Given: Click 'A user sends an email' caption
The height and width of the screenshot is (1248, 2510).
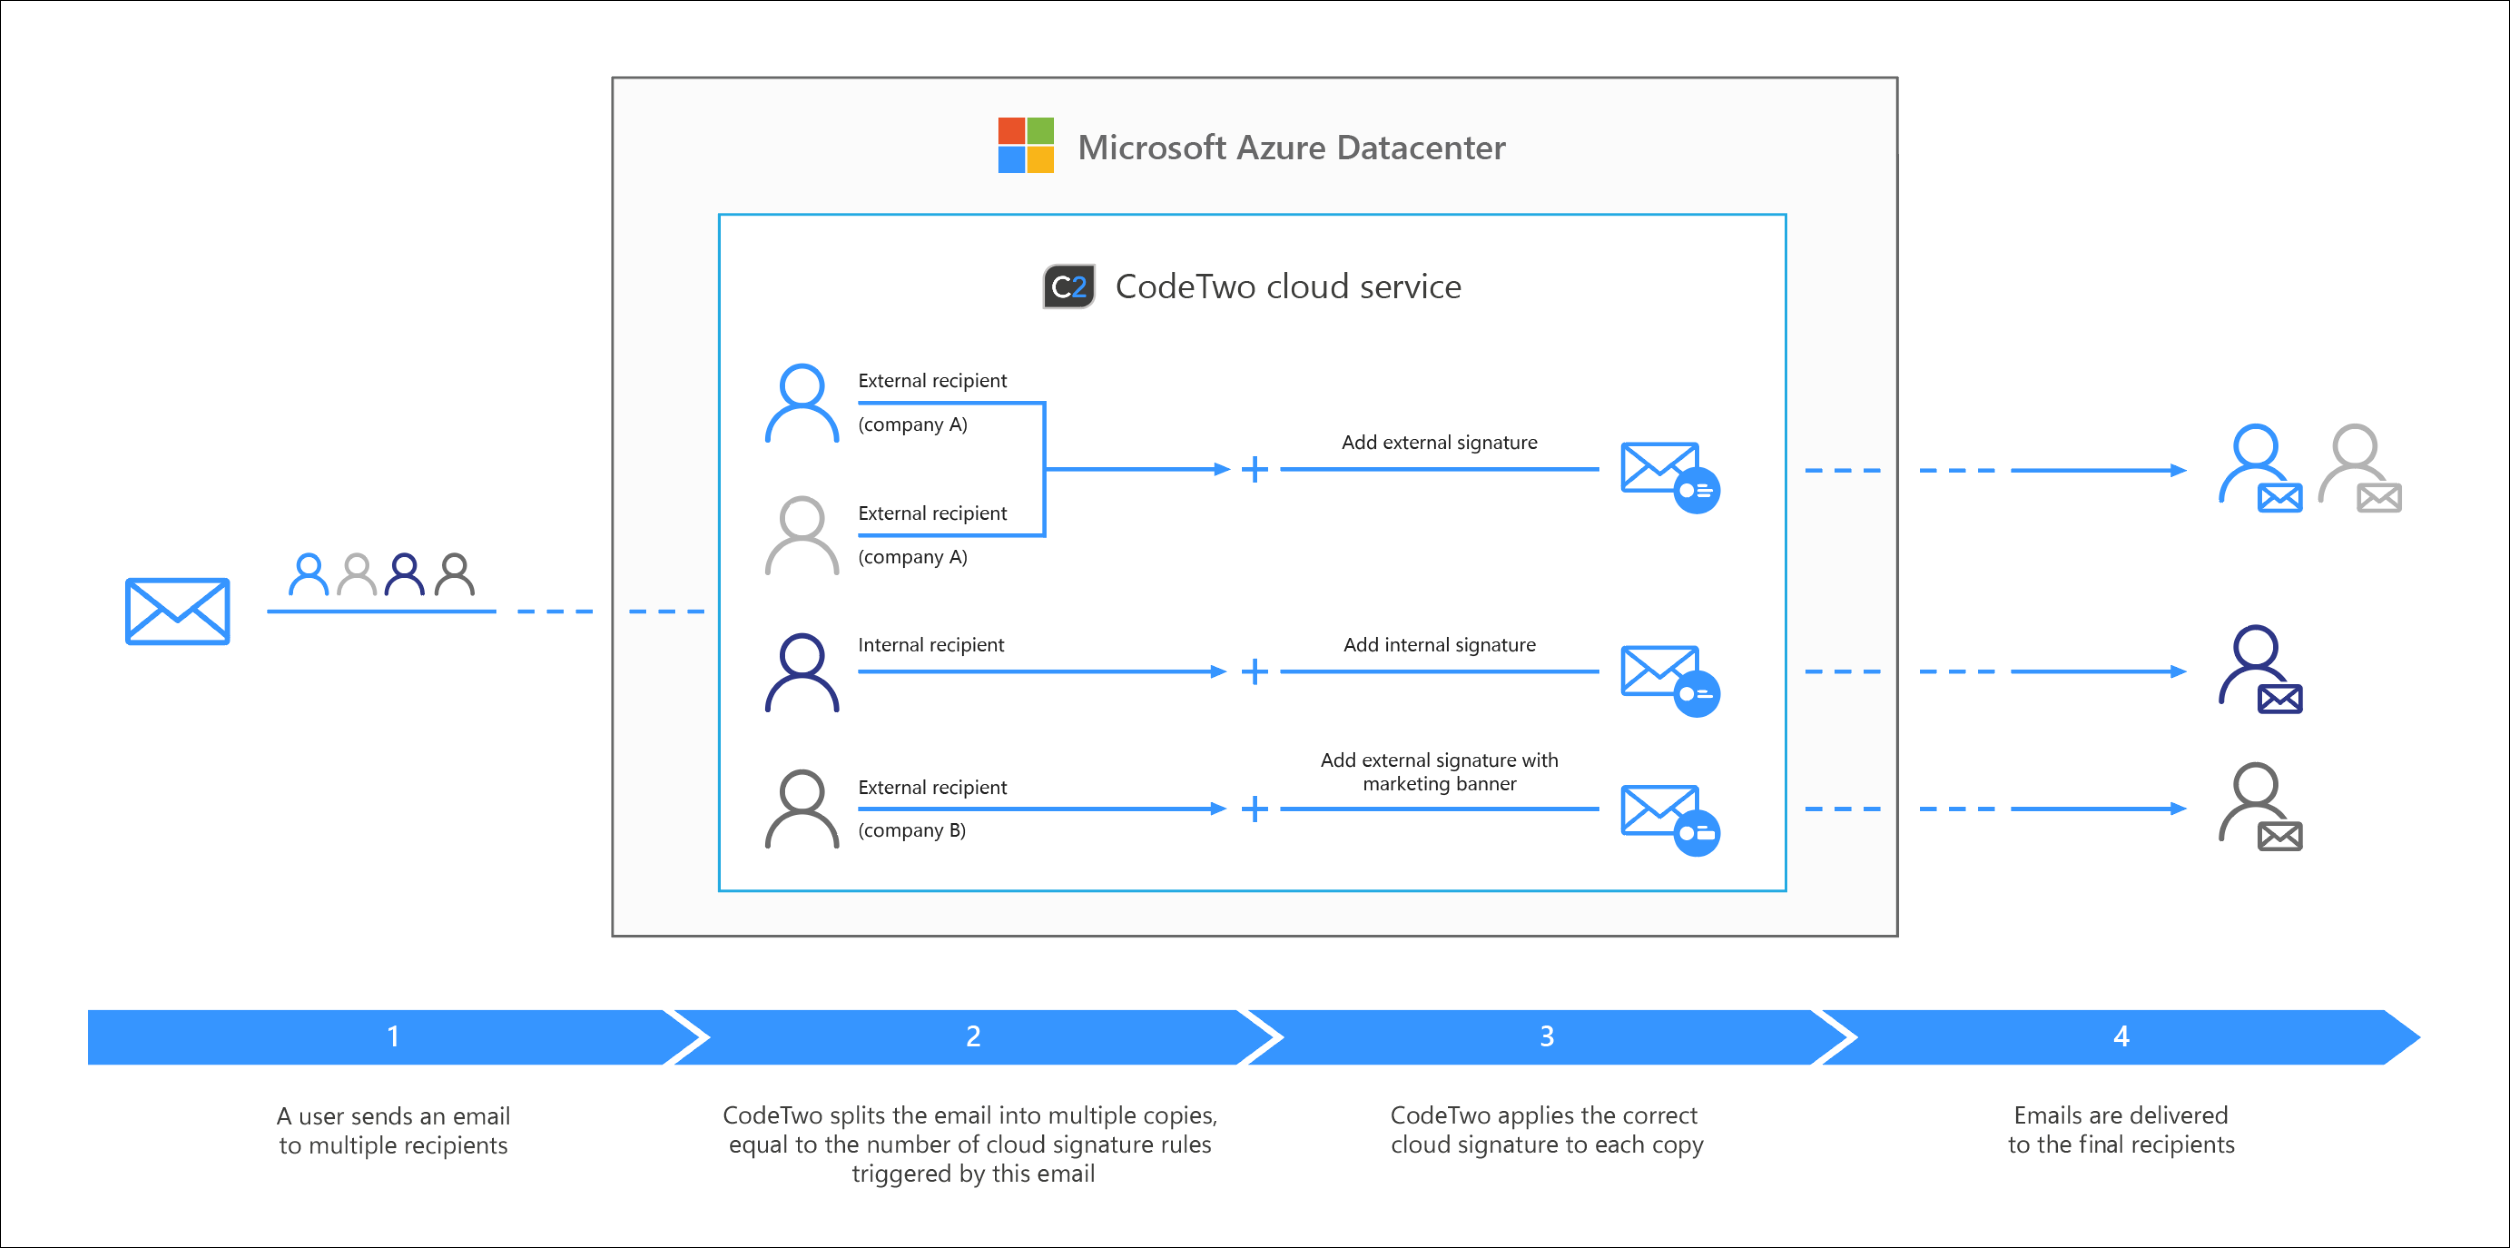Looking at the screenshot, I should (393, 1131).
